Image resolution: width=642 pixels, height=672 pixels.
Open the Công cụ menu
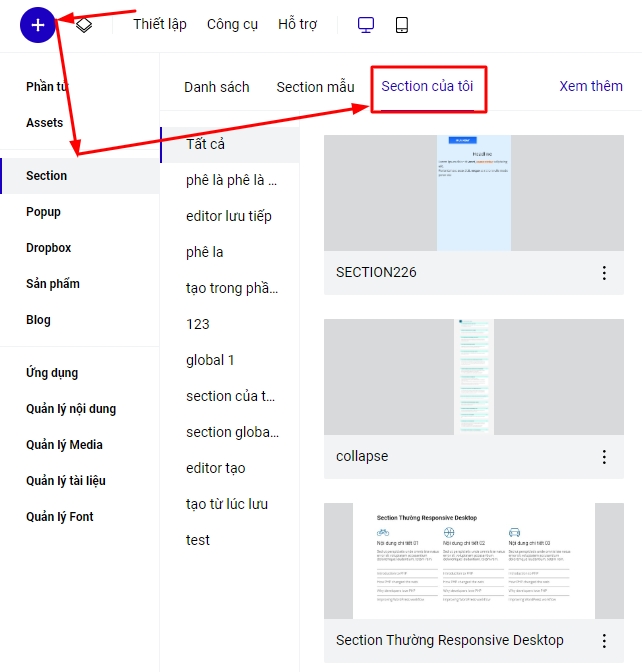[232, 25]
